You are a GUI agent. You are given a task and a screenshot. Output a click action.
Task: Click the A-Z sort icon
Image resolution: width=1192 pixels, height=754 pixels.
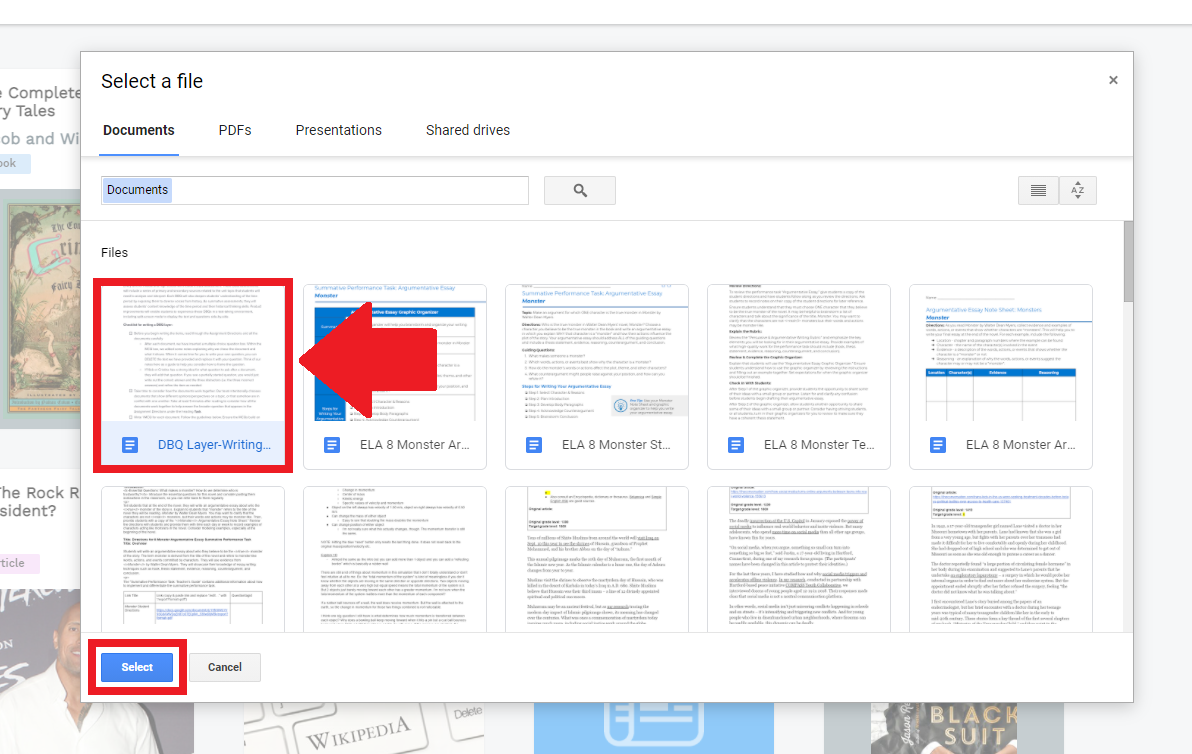pos(1077,190)
